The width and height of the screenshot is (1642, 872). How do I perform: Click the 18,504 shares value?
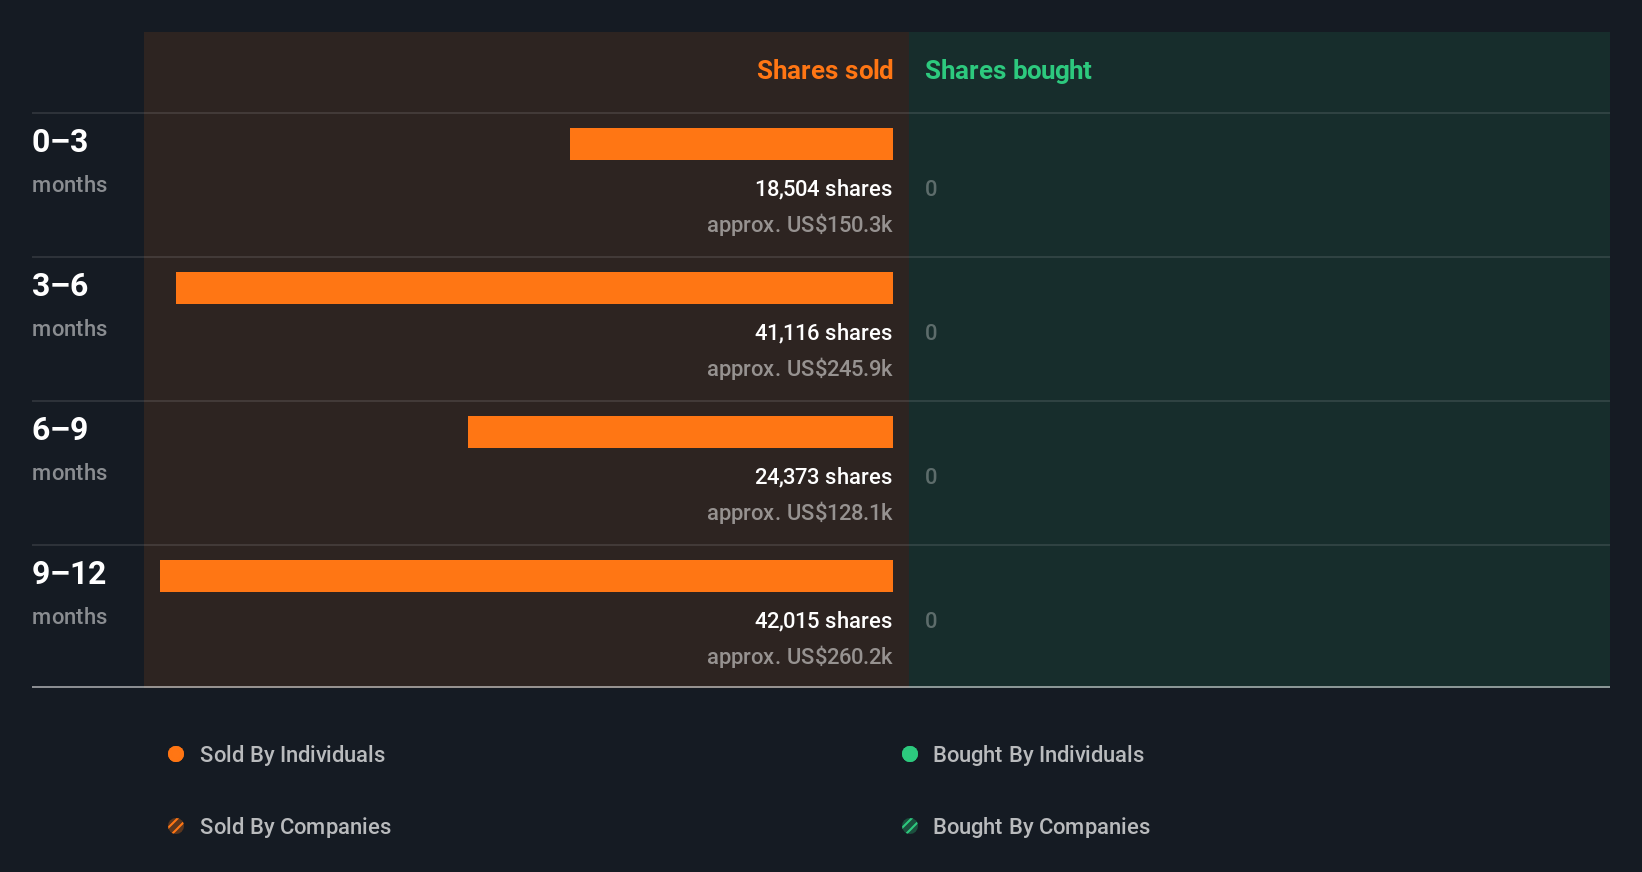click(823, 188)
